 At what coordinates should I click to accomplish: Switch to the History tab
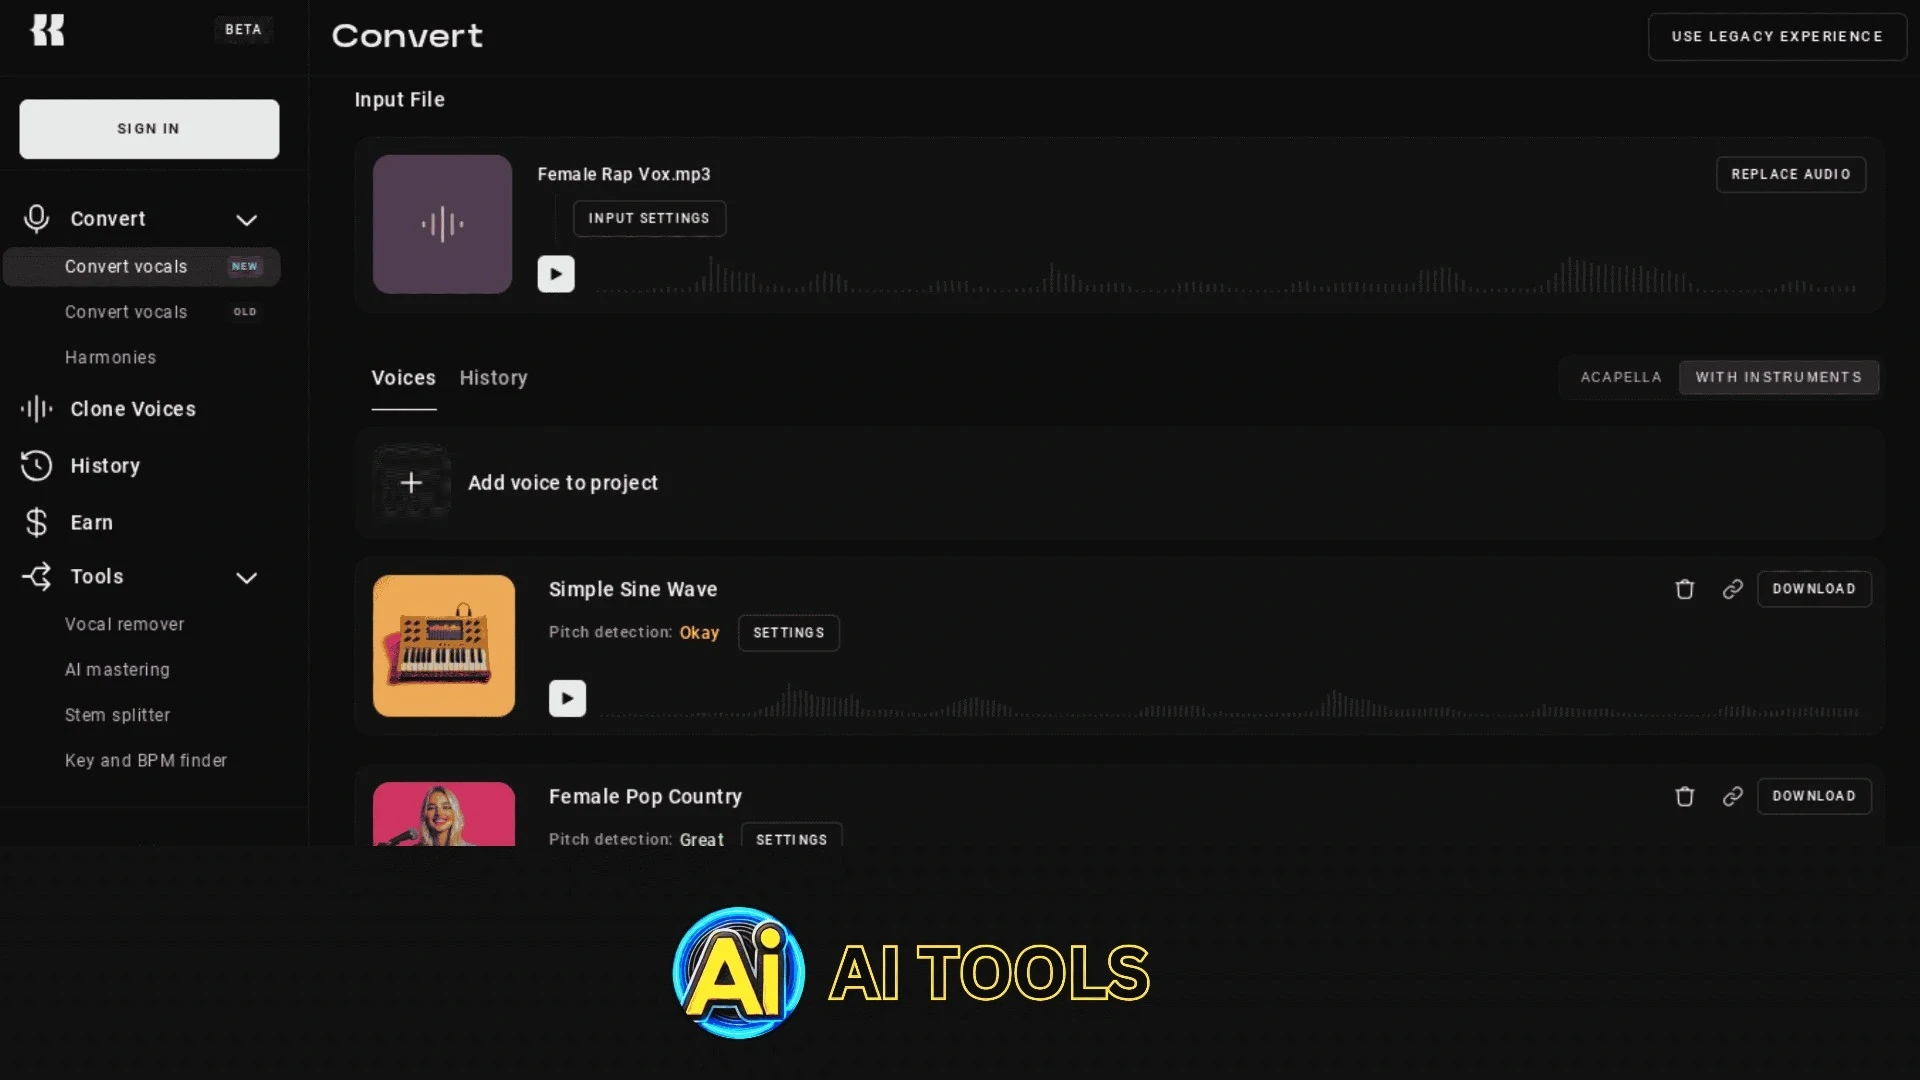click(x=493, y=378)
